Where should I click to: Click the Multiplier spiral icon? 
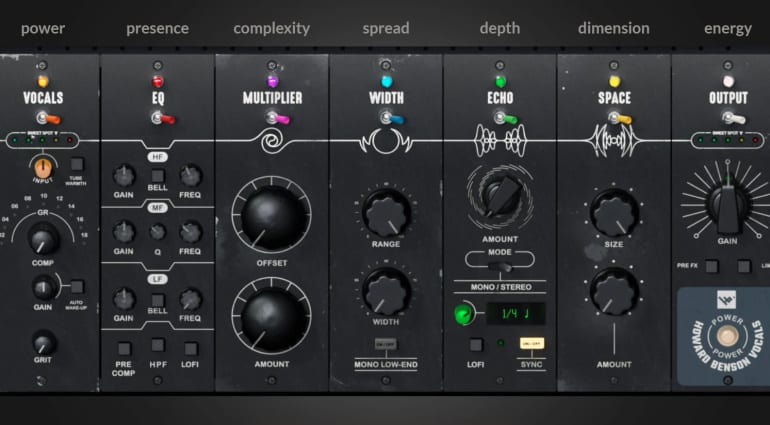(x=272, y=142)
